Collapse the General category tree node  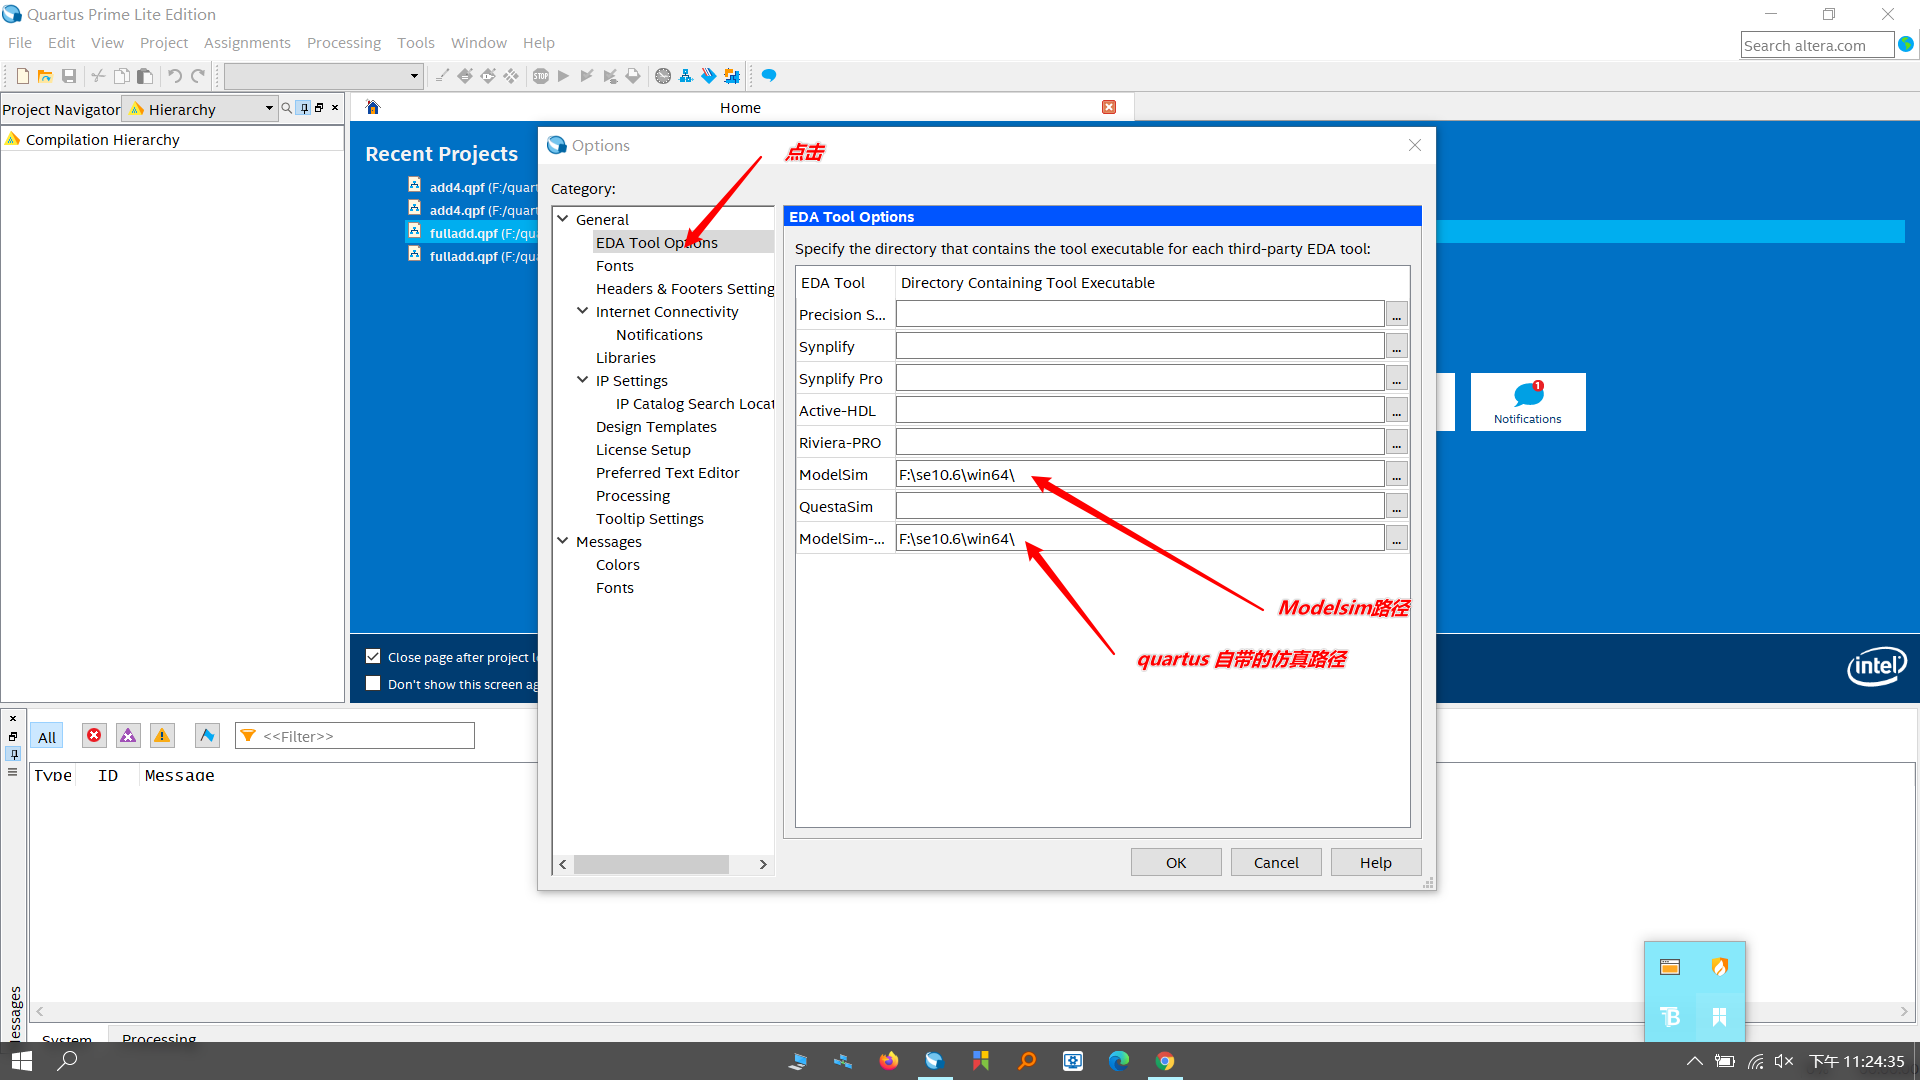tap(563, 219)
